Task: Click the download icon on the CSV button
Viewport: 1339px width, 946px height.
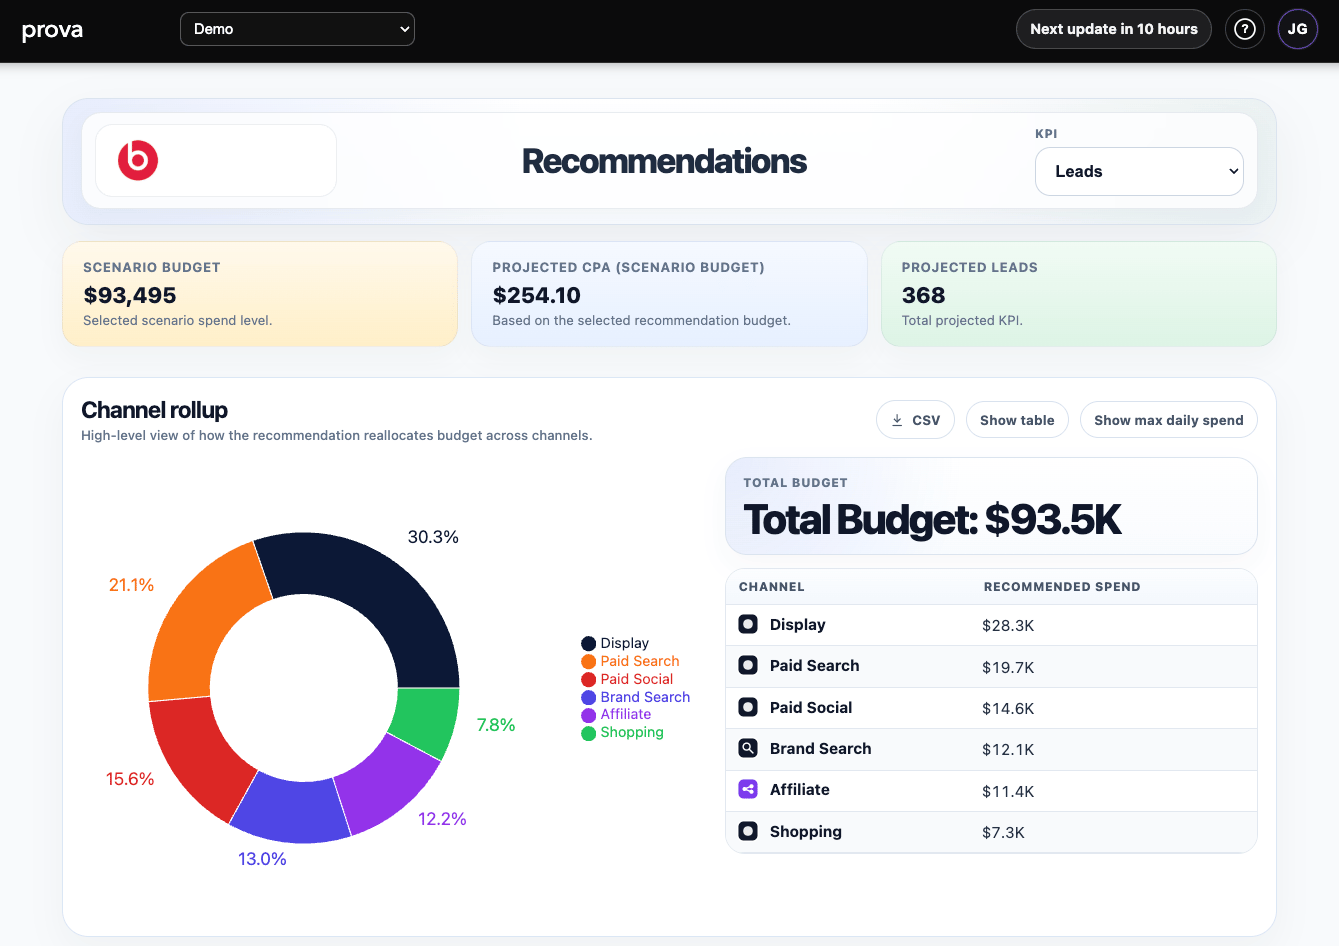Action: [897, 420]
